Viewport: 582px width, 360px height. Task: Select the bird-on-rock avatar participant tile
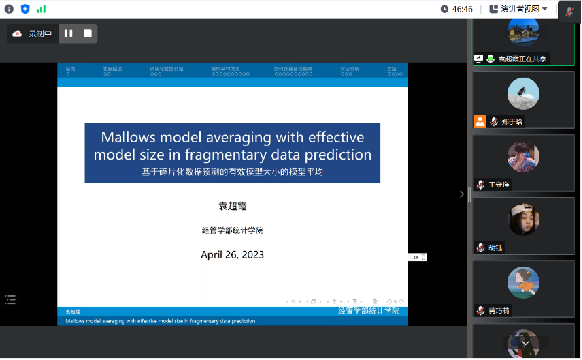(x=523, y=100)
